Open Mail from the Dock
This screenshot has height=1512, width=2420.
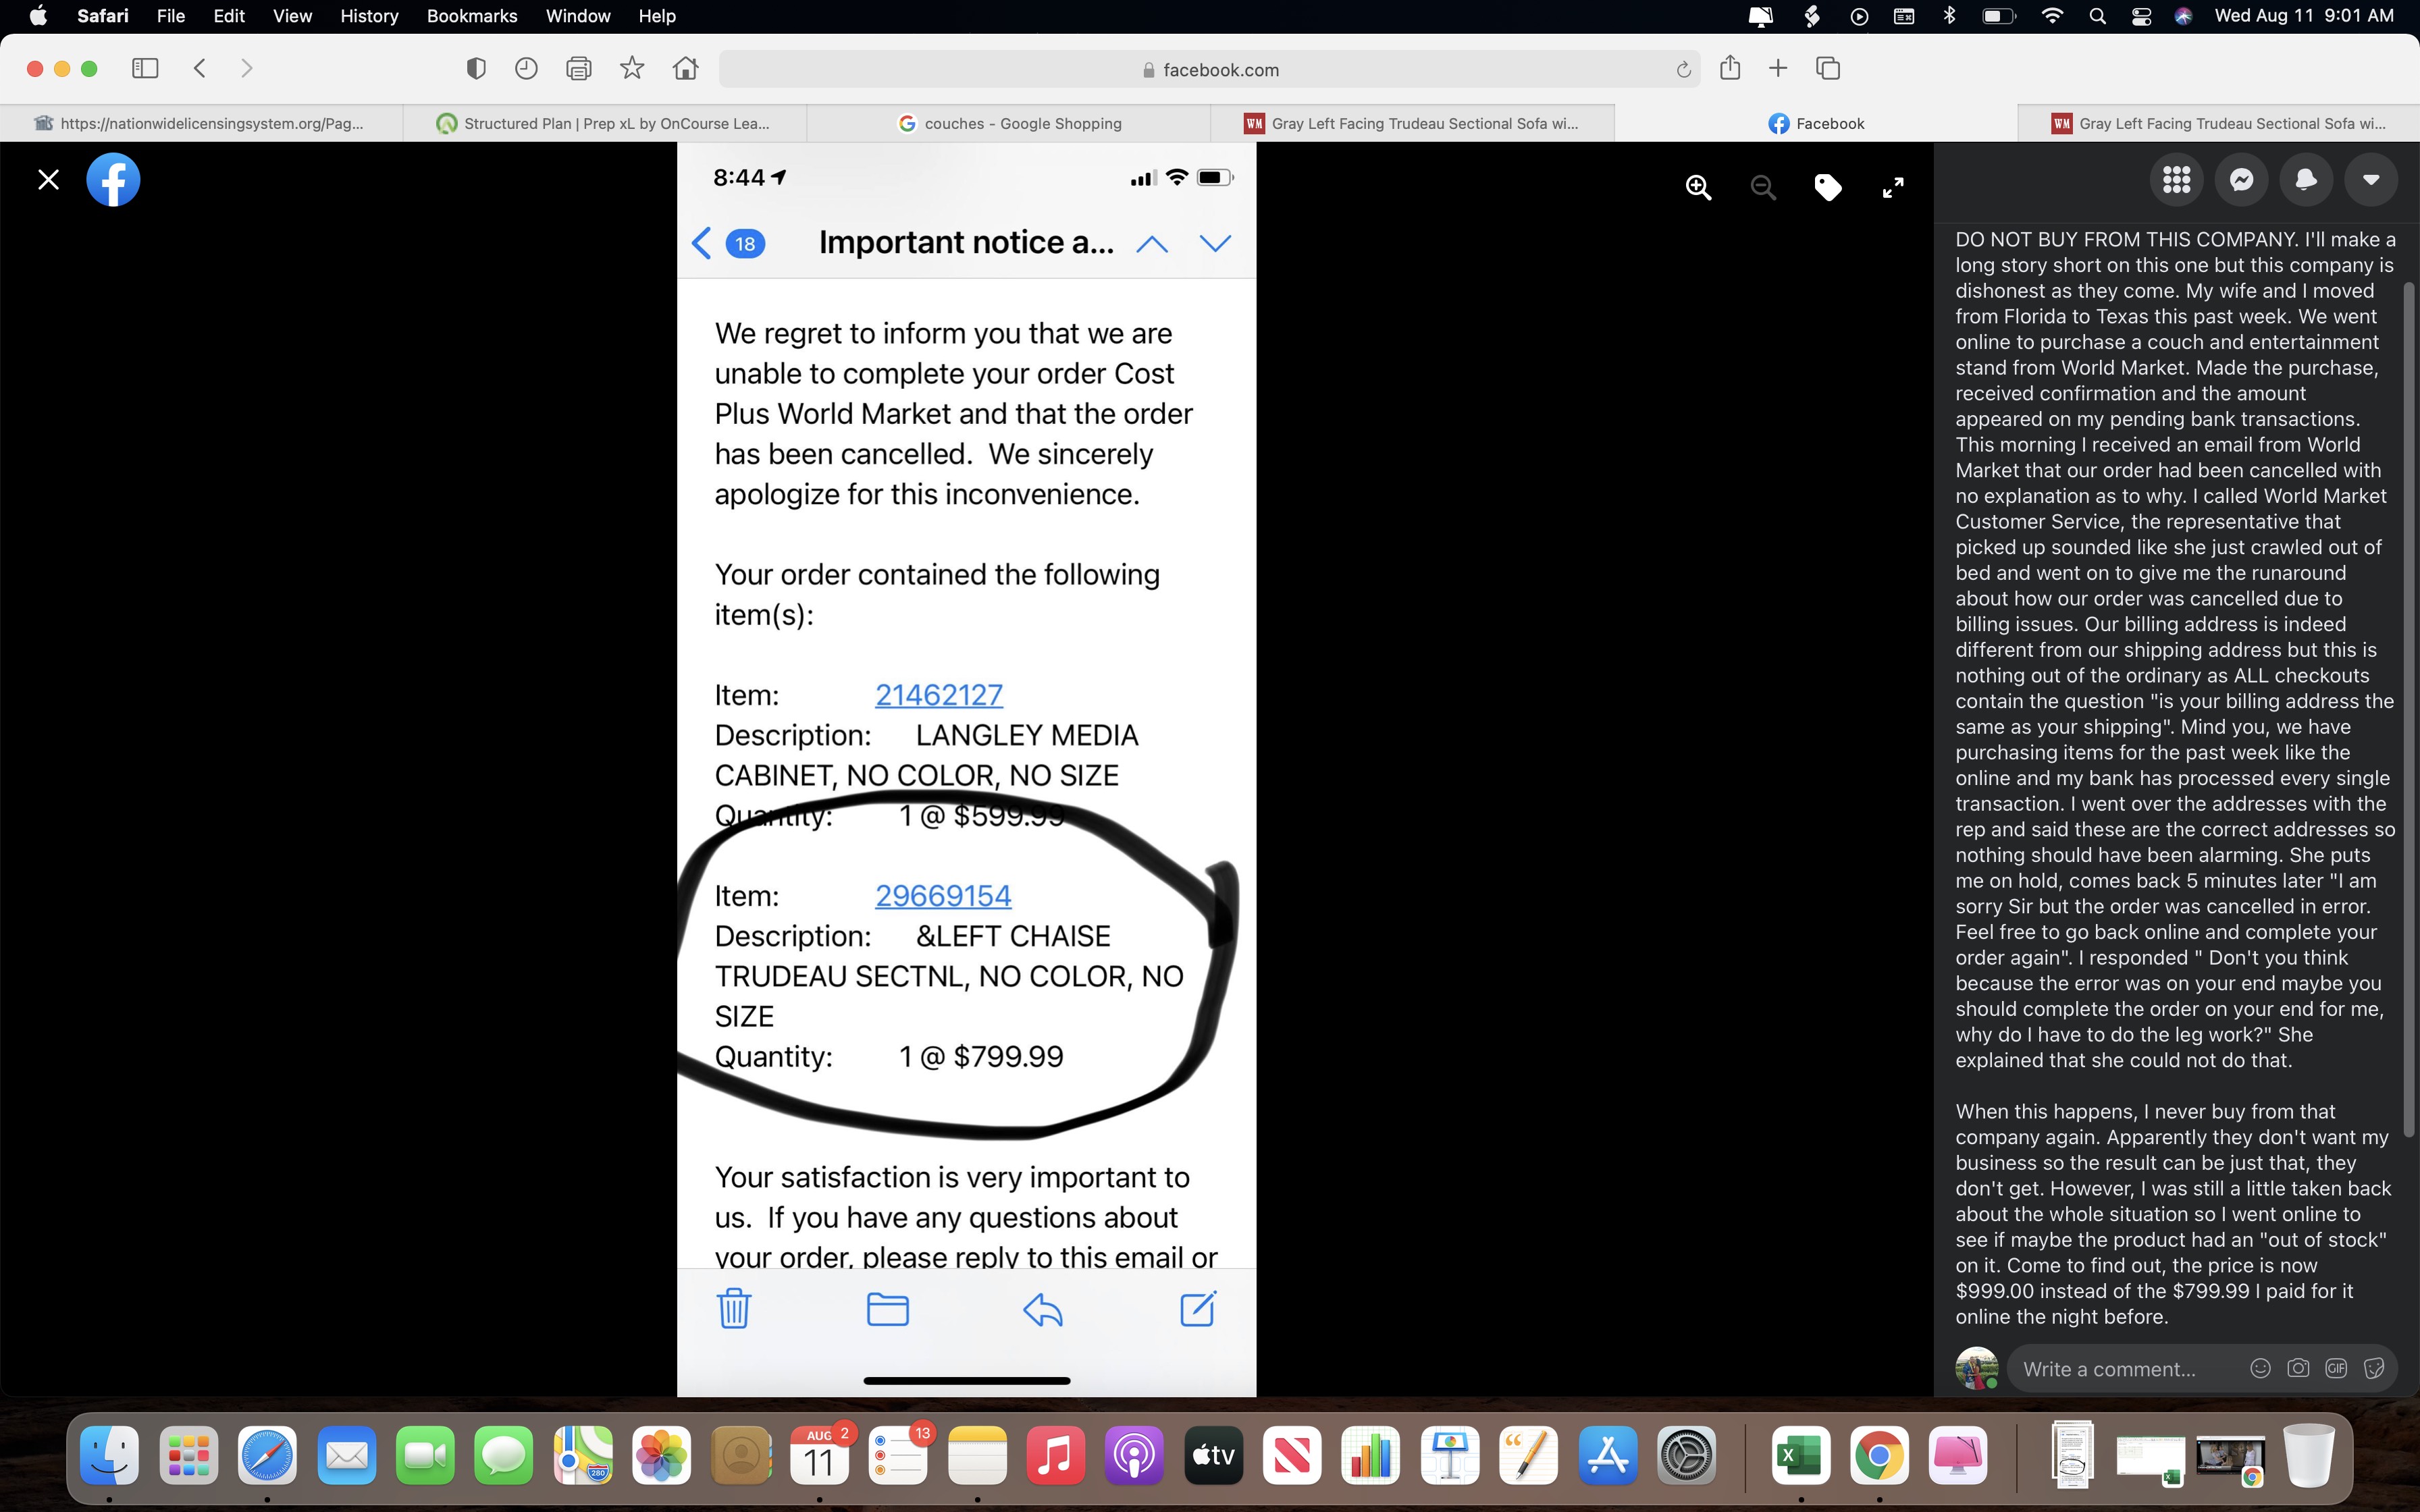346,1456
